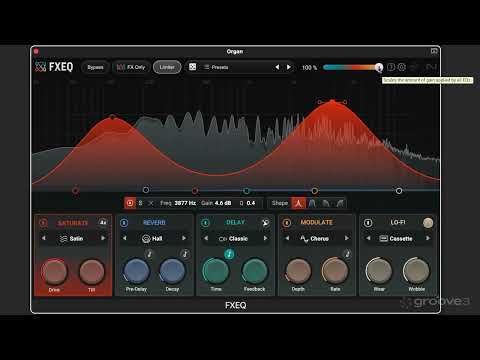Toggle the Reverb module power button
480x360 pixels.
(124, 223)
